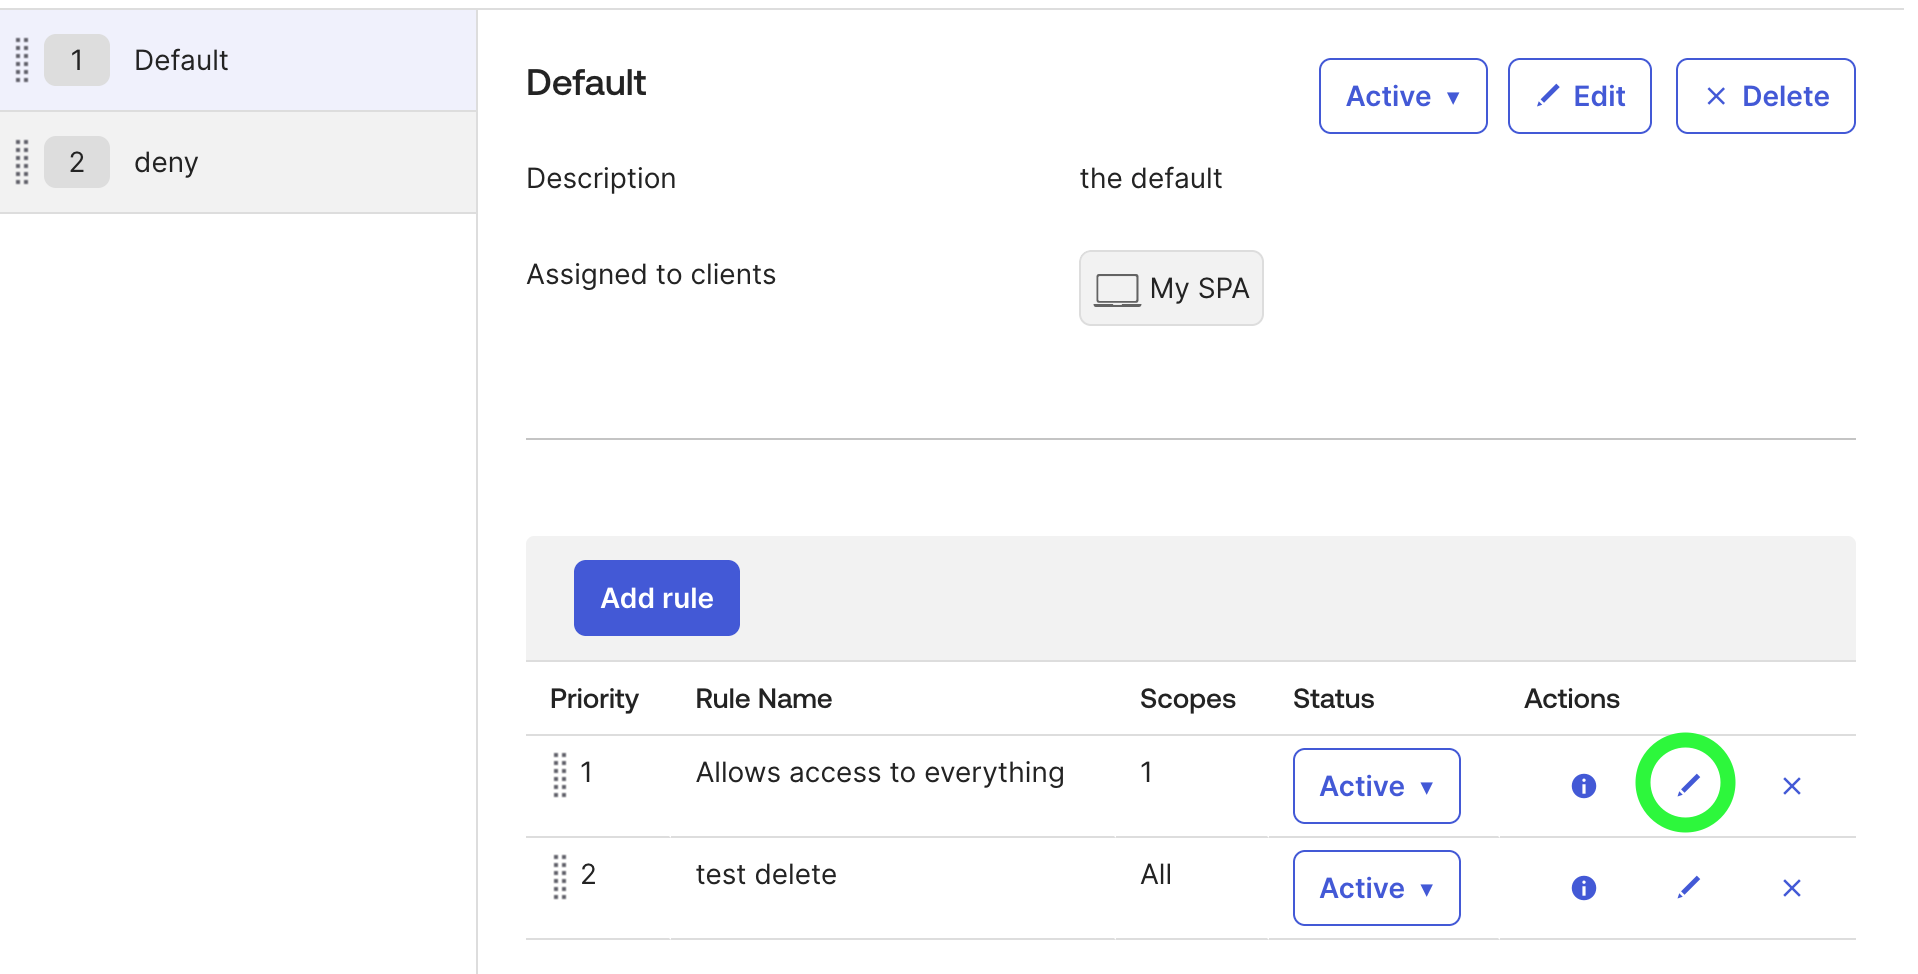Viewport: 1918px width, 974px height.
Task: Click 'test delete' rule name
Action: pos(766,874)
